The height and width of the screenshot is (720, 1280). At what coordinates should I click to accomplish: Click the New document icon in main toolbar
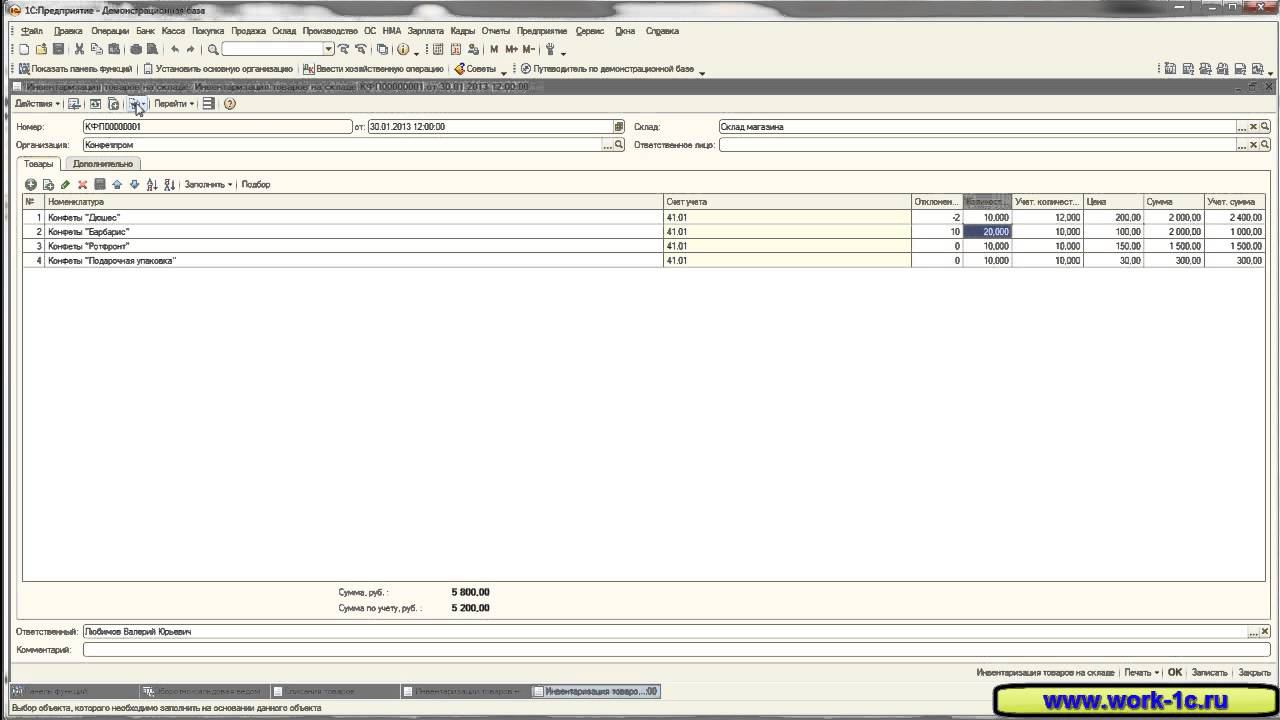(x=25, y=49)
